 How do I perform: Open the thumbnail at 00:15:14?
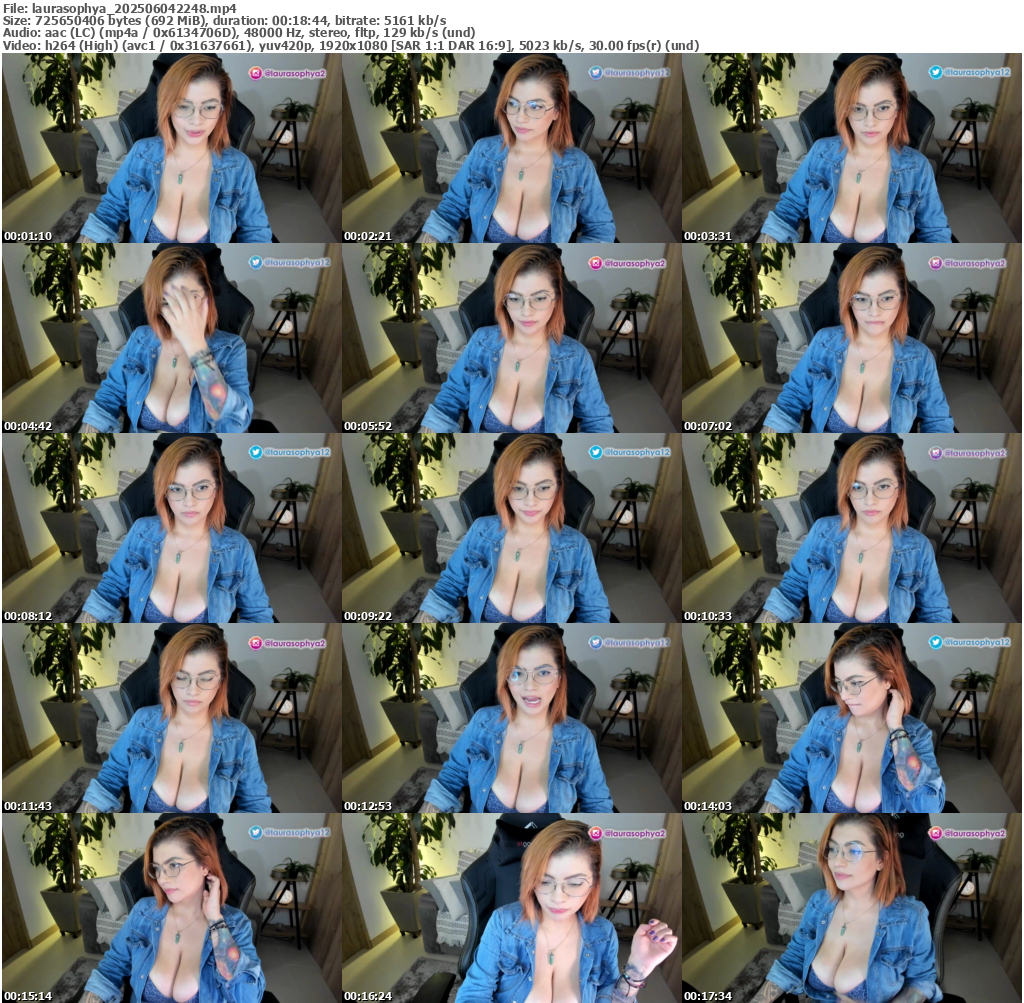[x=171, y=908]
